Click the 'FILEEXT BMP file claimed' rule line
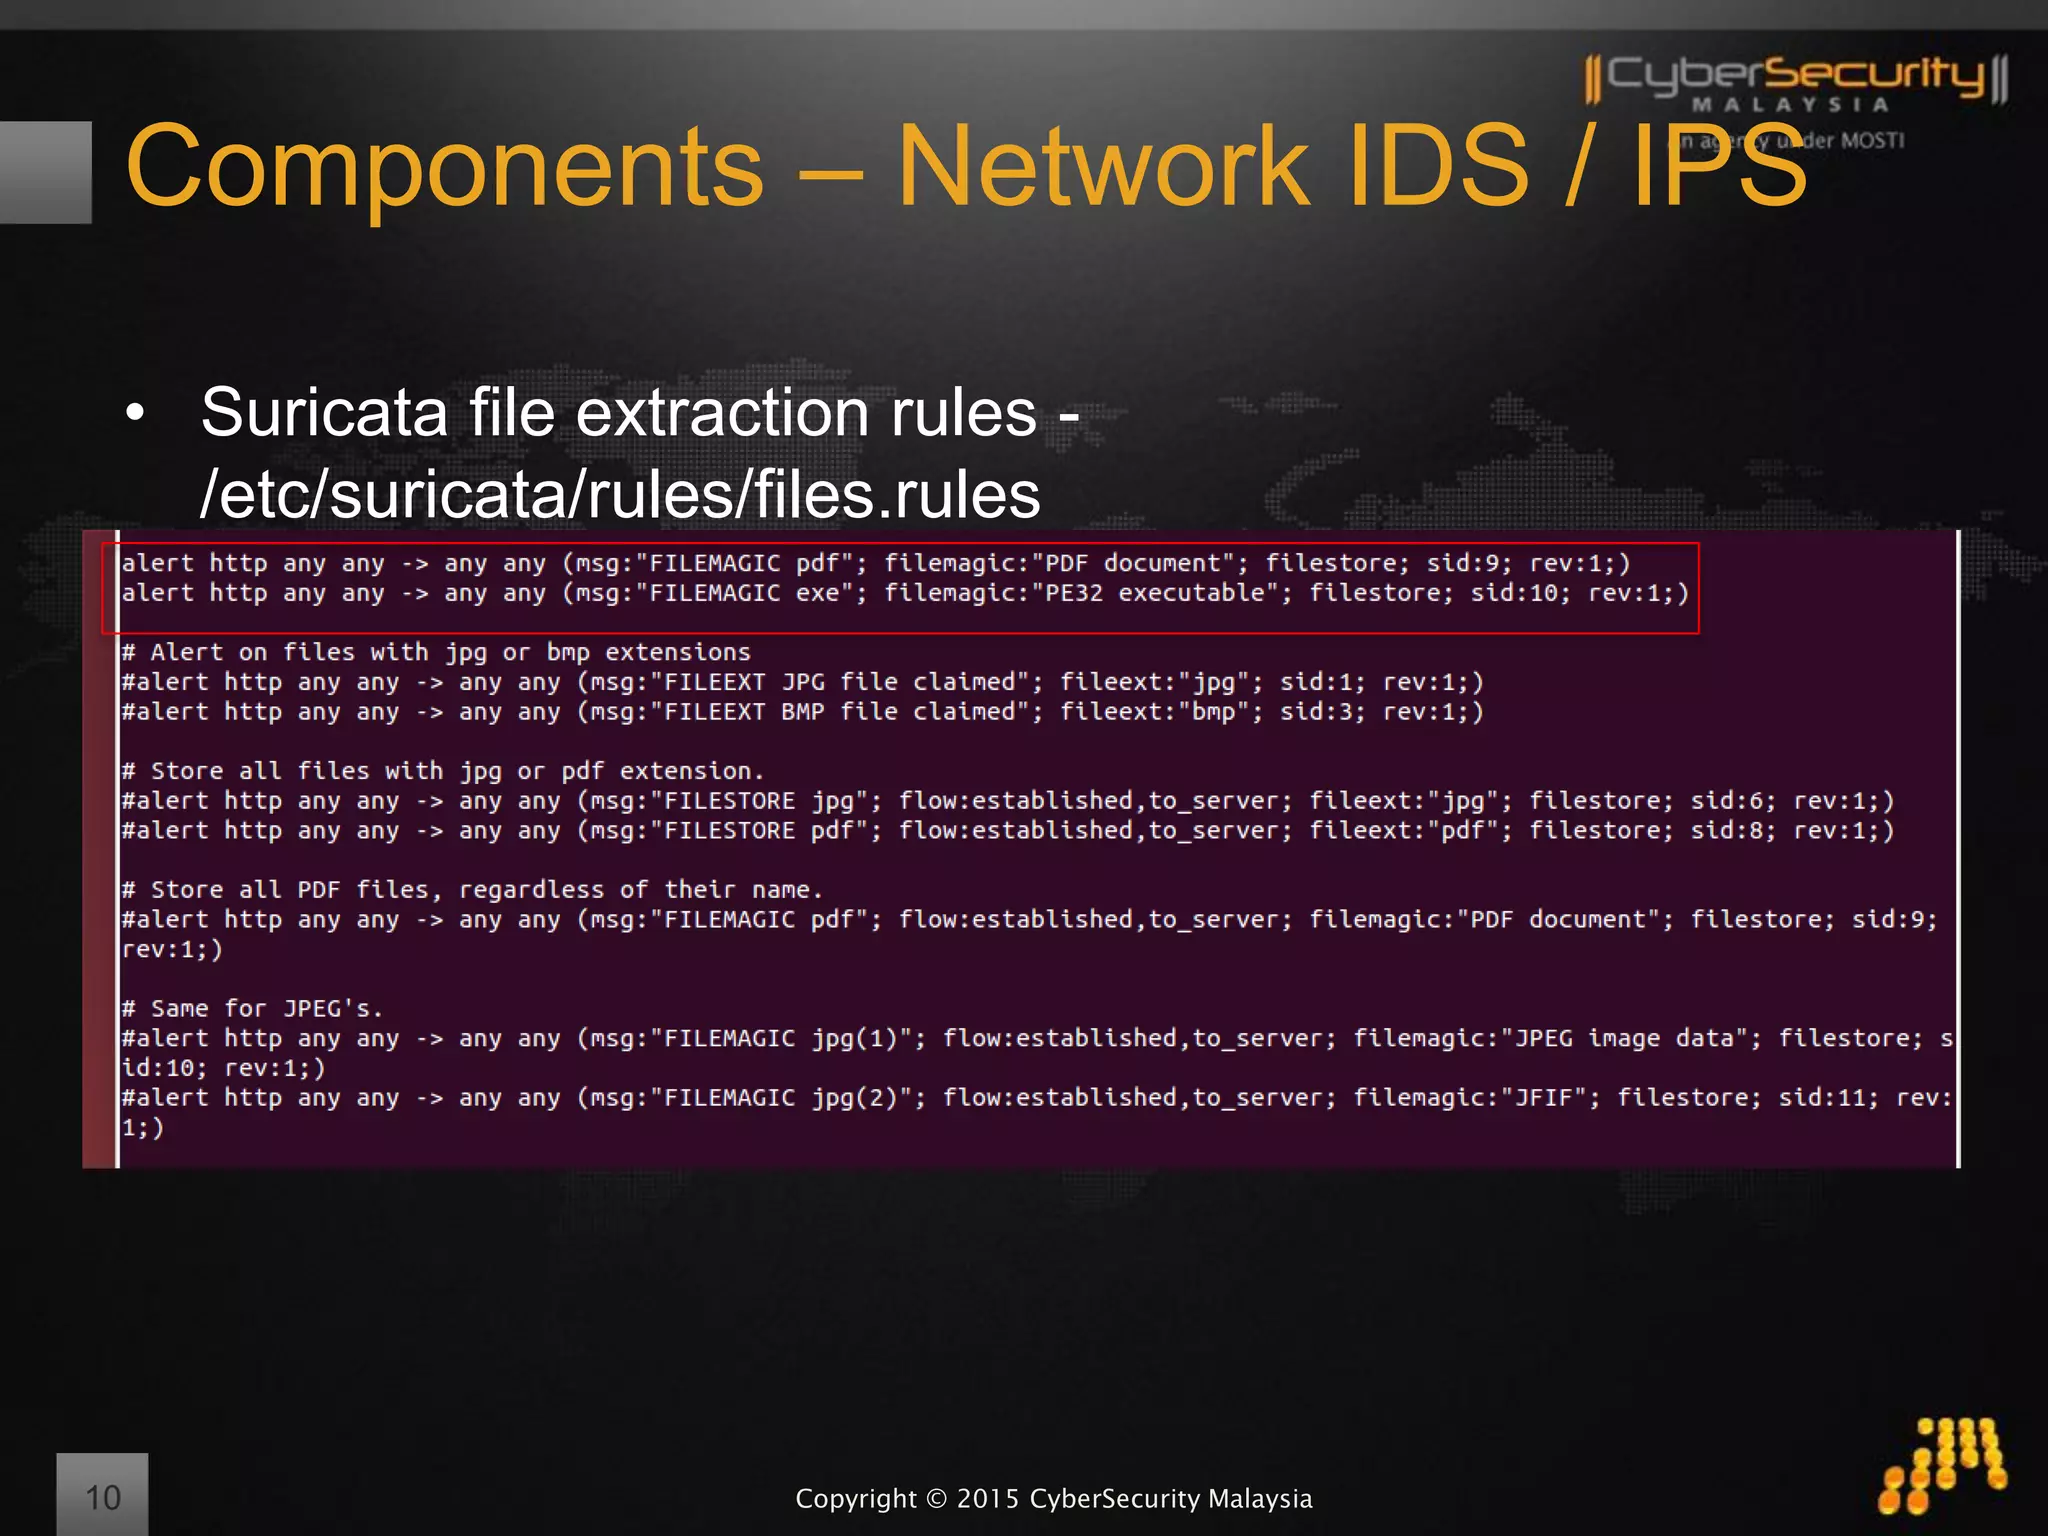Screen dimensions: 2048x1536 803,712
